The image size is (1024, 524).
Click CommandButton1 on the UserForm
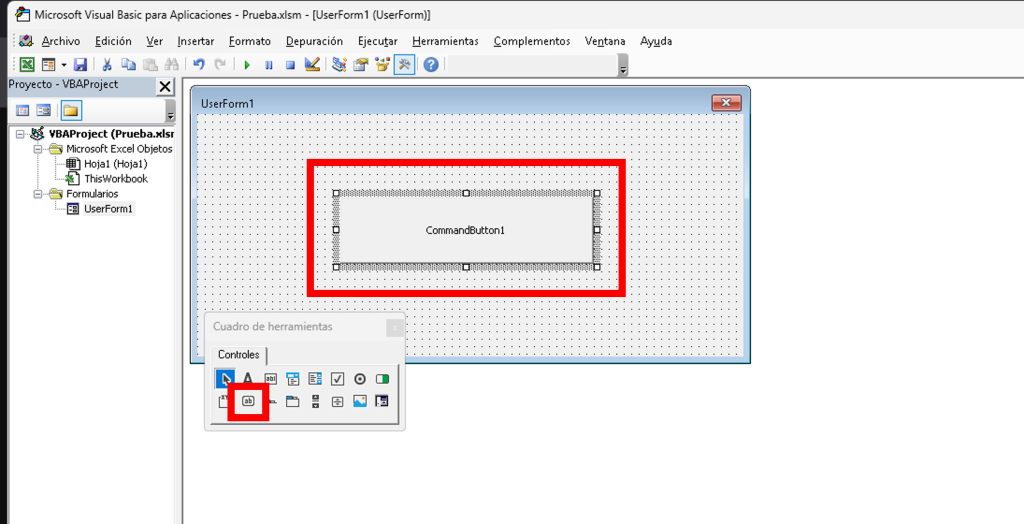[x=465, y=230]
